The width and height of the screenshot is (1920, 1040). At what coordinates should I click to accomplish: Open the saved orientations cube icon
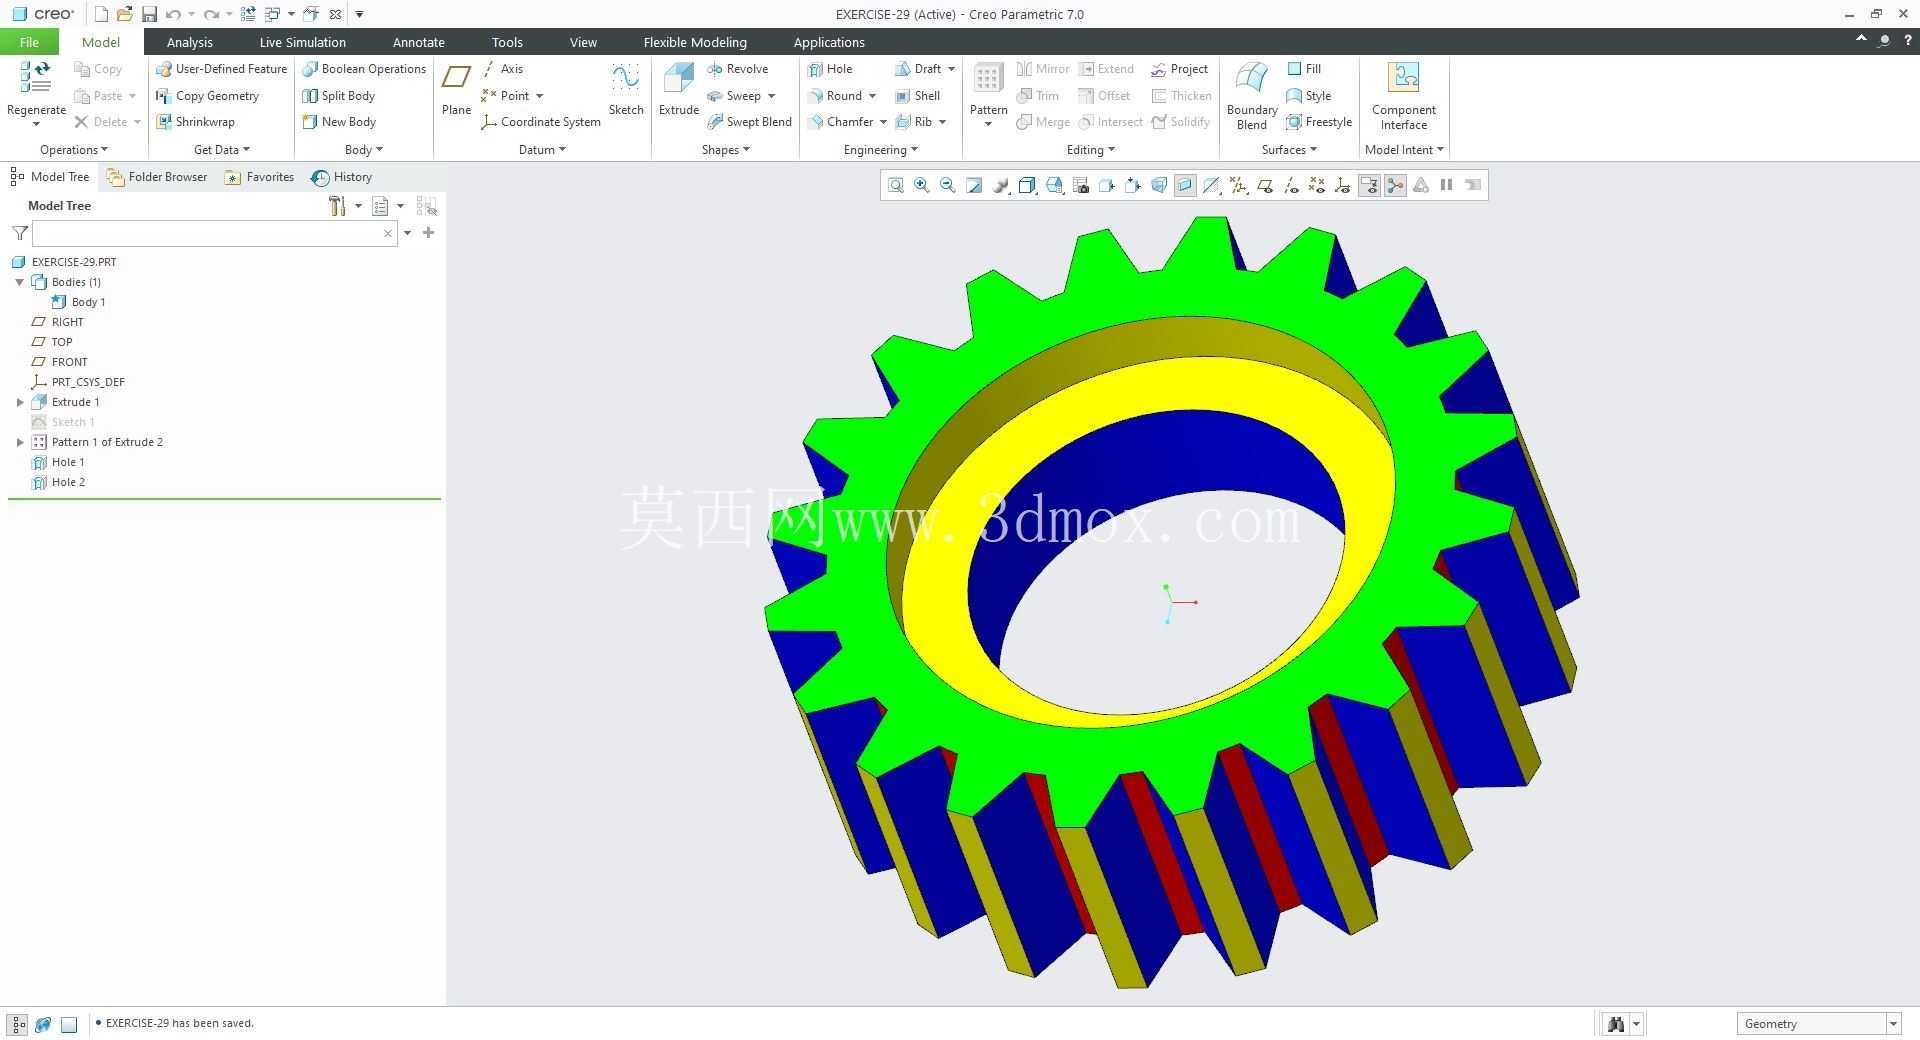[x=1054, y=185]
